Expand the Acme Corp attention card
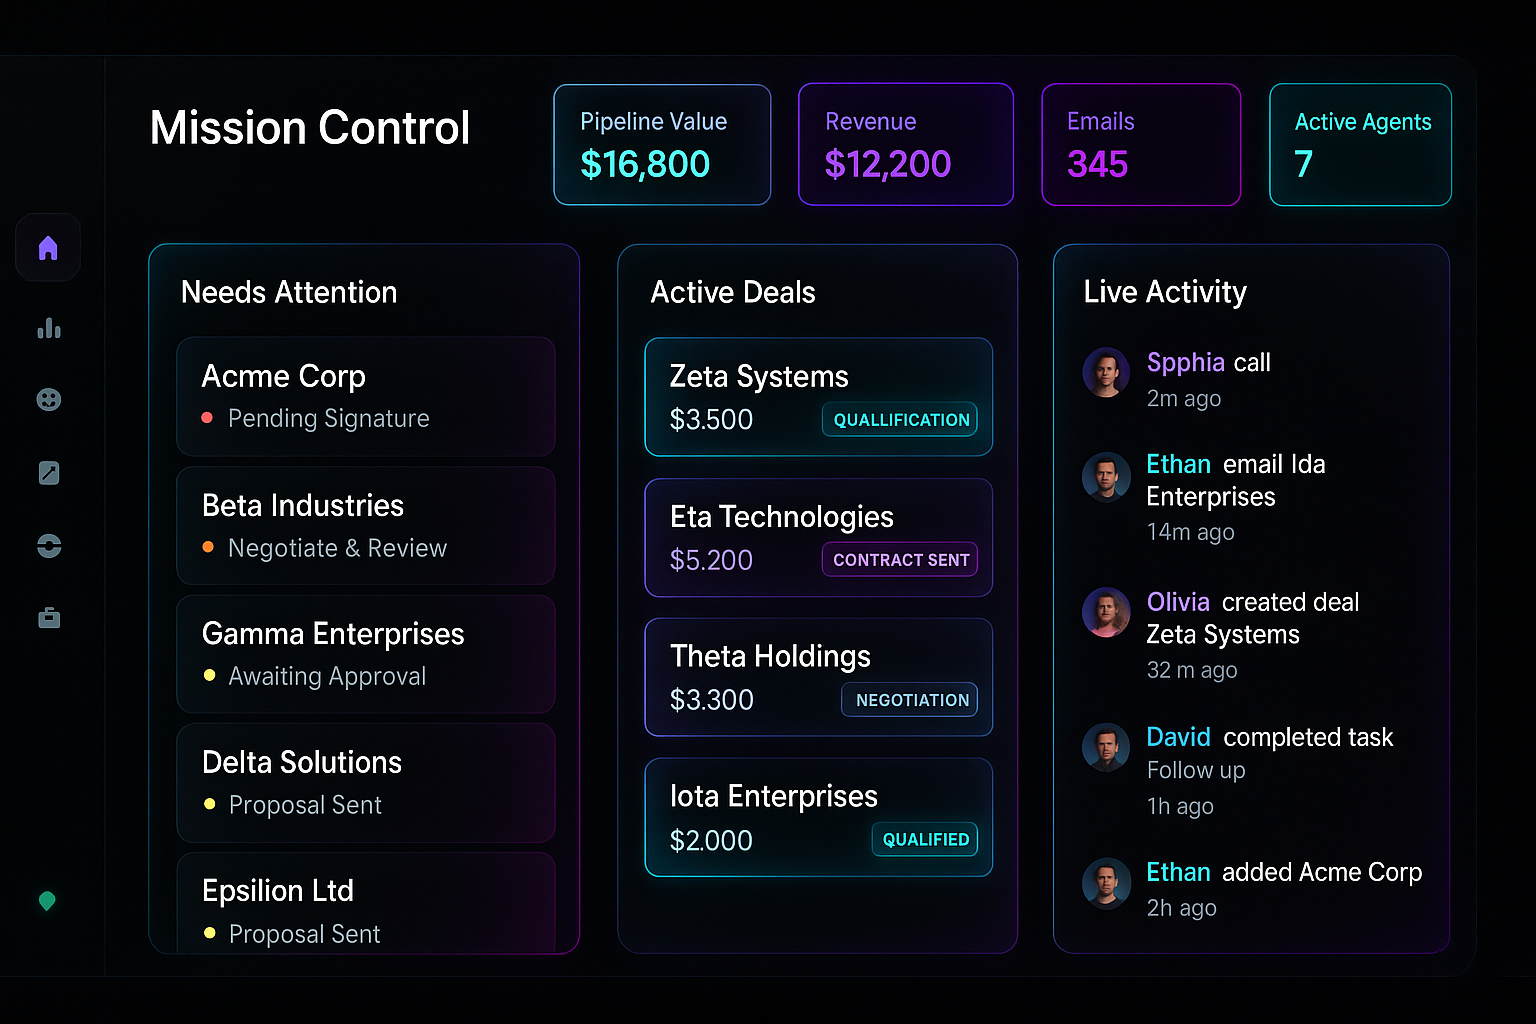This screenshot has height=1024, width=1536. pos(366,397)
